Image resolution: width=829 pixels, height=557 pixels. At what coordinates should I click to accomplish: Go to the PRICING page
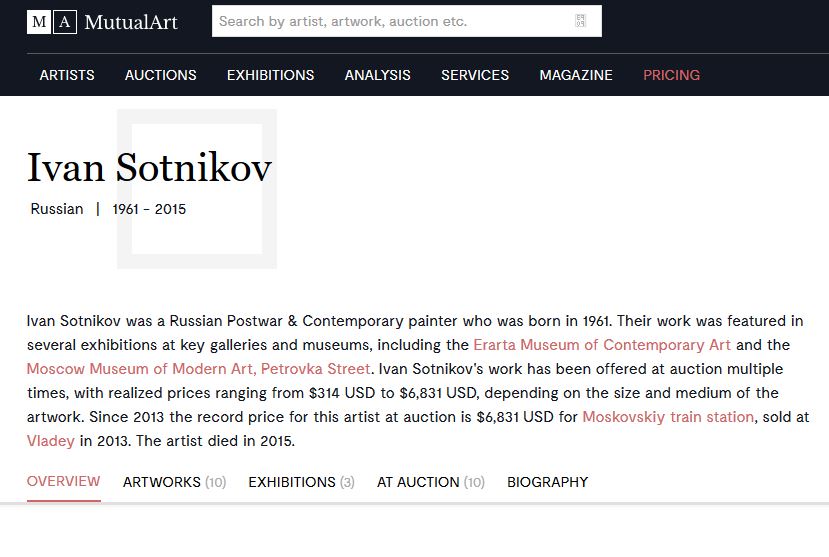671,75
